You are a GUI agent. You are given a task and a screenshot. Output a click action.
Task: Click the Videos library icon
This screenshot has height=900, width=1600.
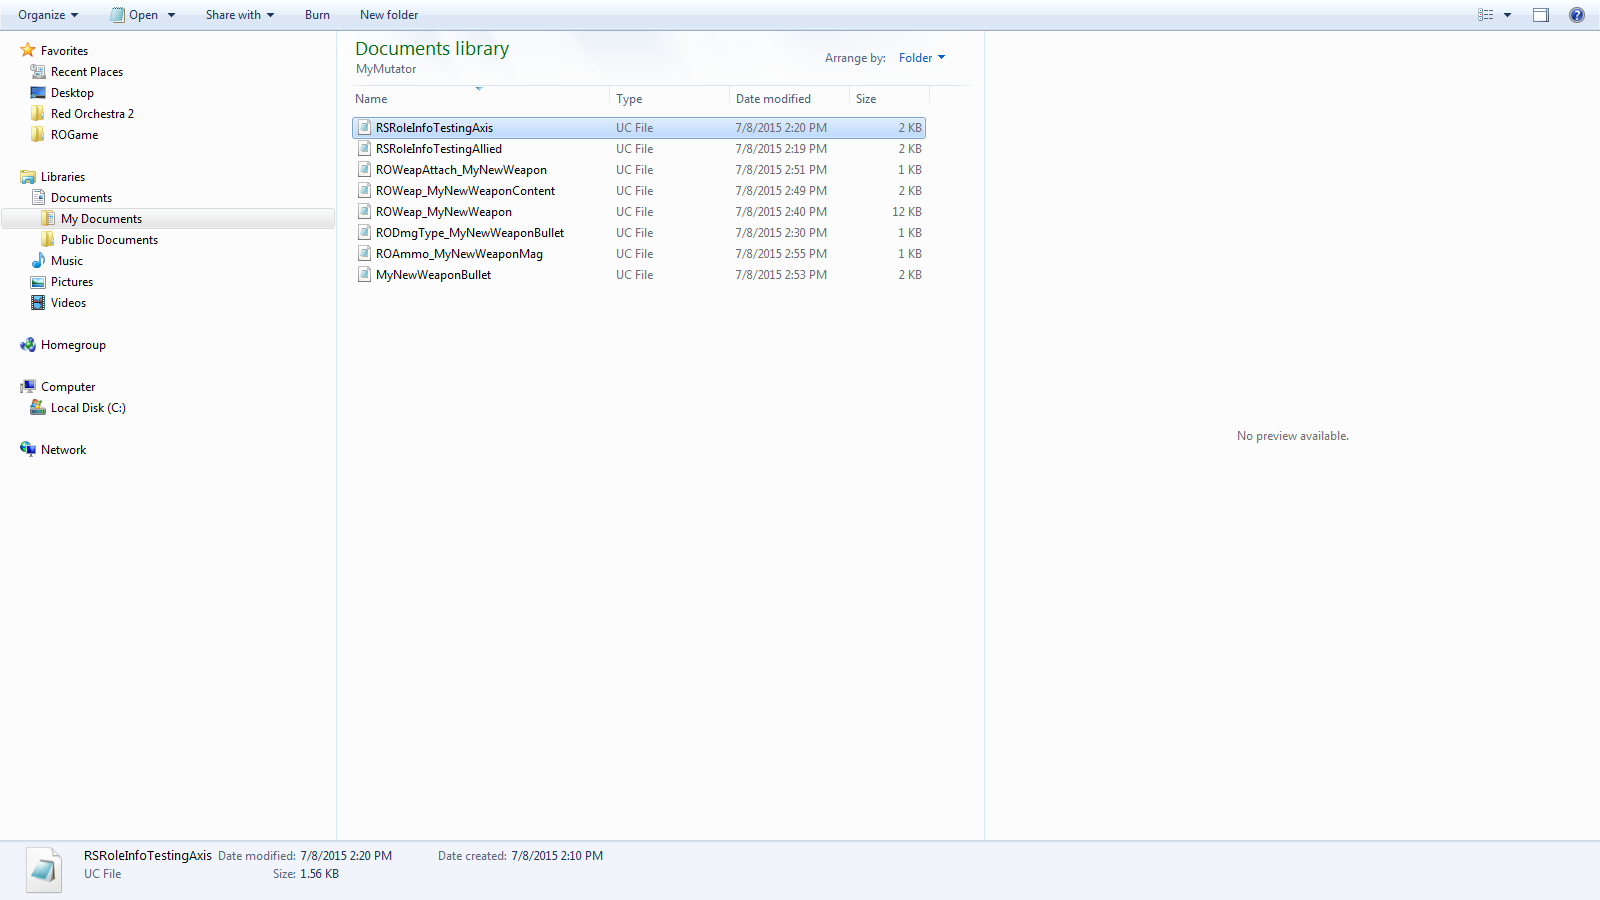(x=38, y=303)
